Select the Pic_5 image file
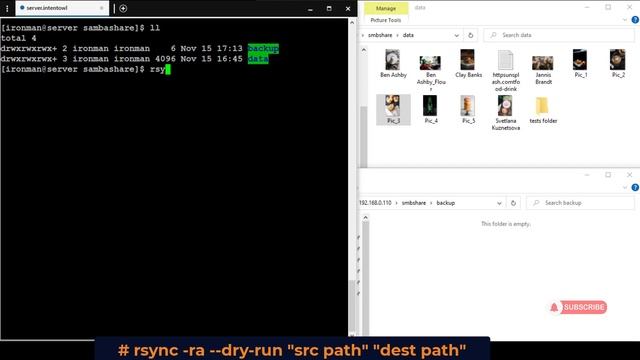 pyautogui.click(x=468, y=109)
